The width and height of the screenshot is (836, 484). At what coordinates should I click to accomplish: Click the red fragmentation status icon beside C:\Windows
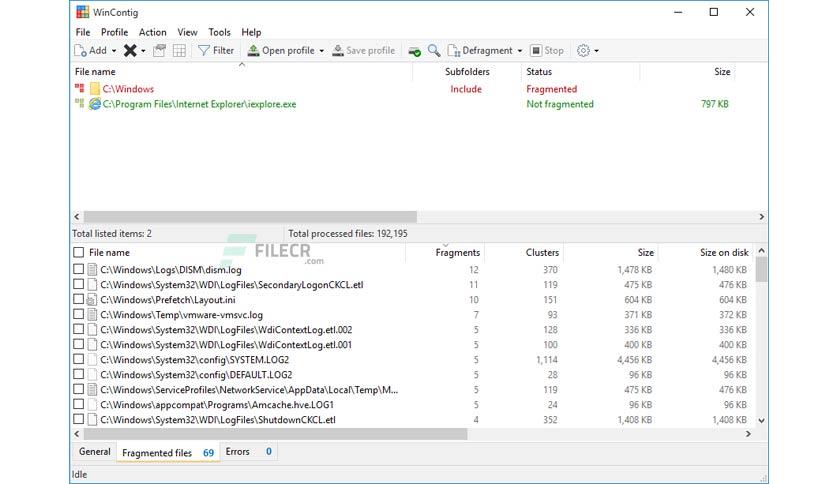[x=79, y=88]
